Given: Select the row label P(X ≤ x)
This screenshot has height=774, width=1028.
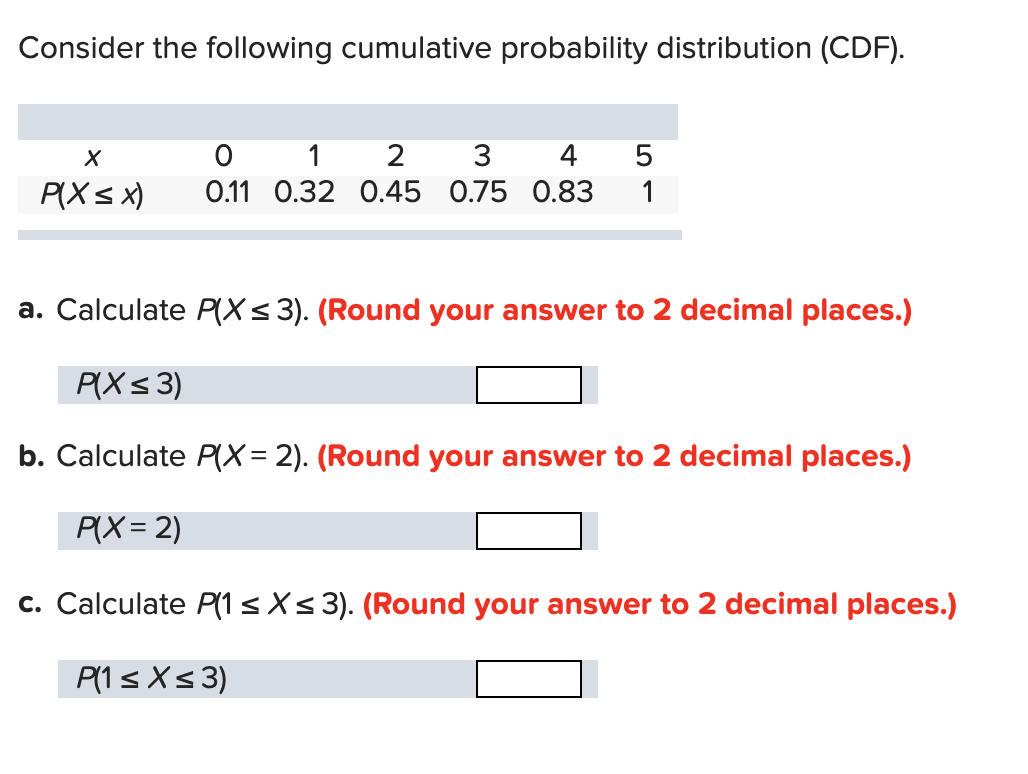Looking at the screenshot, I should click(94, 192).
